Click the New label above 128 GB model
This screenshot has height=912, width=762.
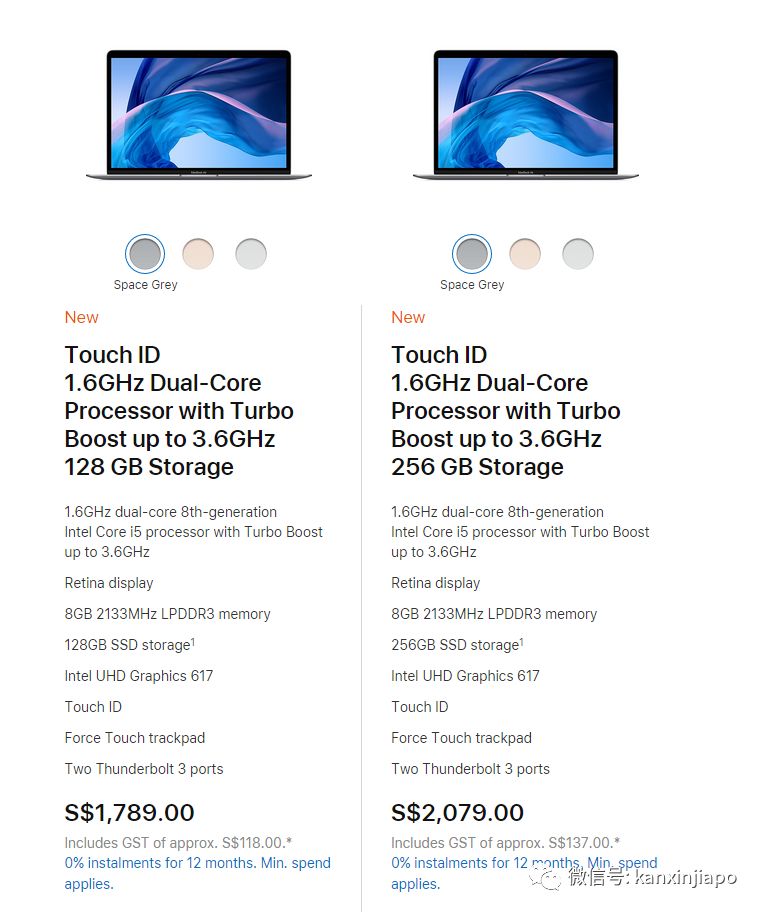(82, 317)
